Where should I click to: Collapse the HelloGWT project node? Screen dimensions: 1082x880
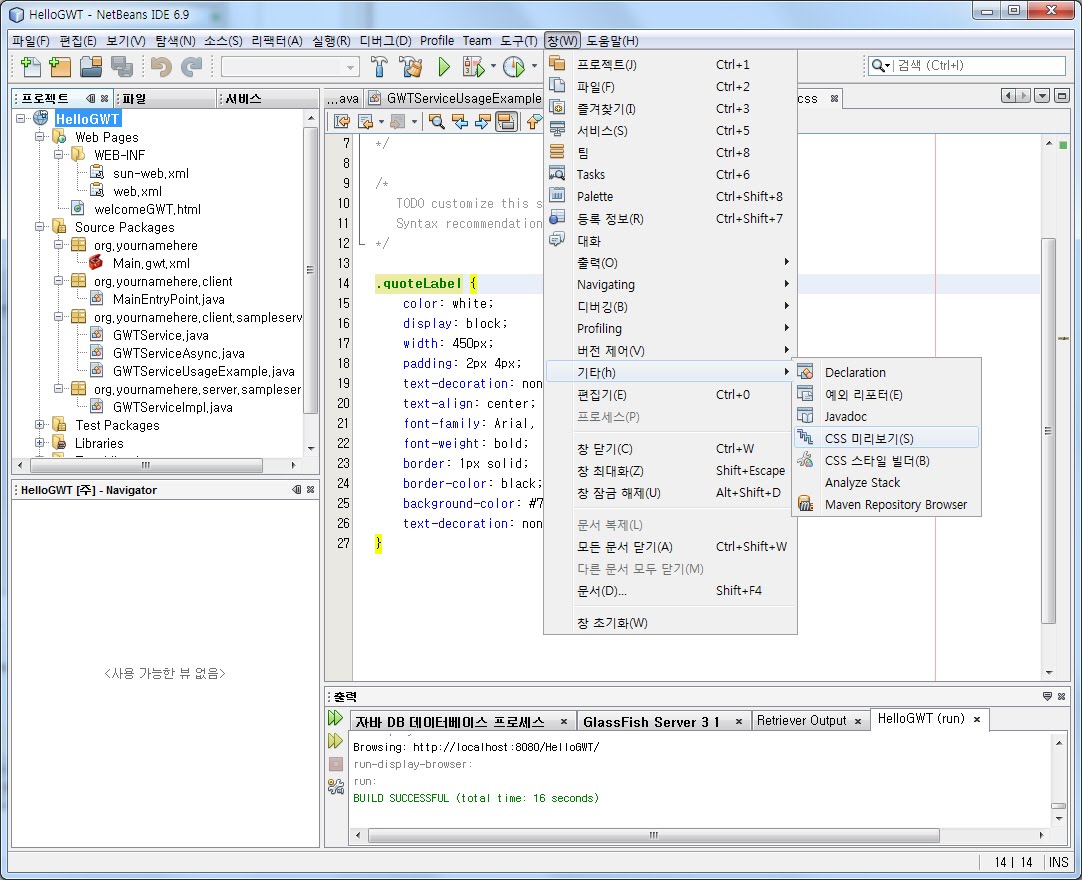[21, 119]
